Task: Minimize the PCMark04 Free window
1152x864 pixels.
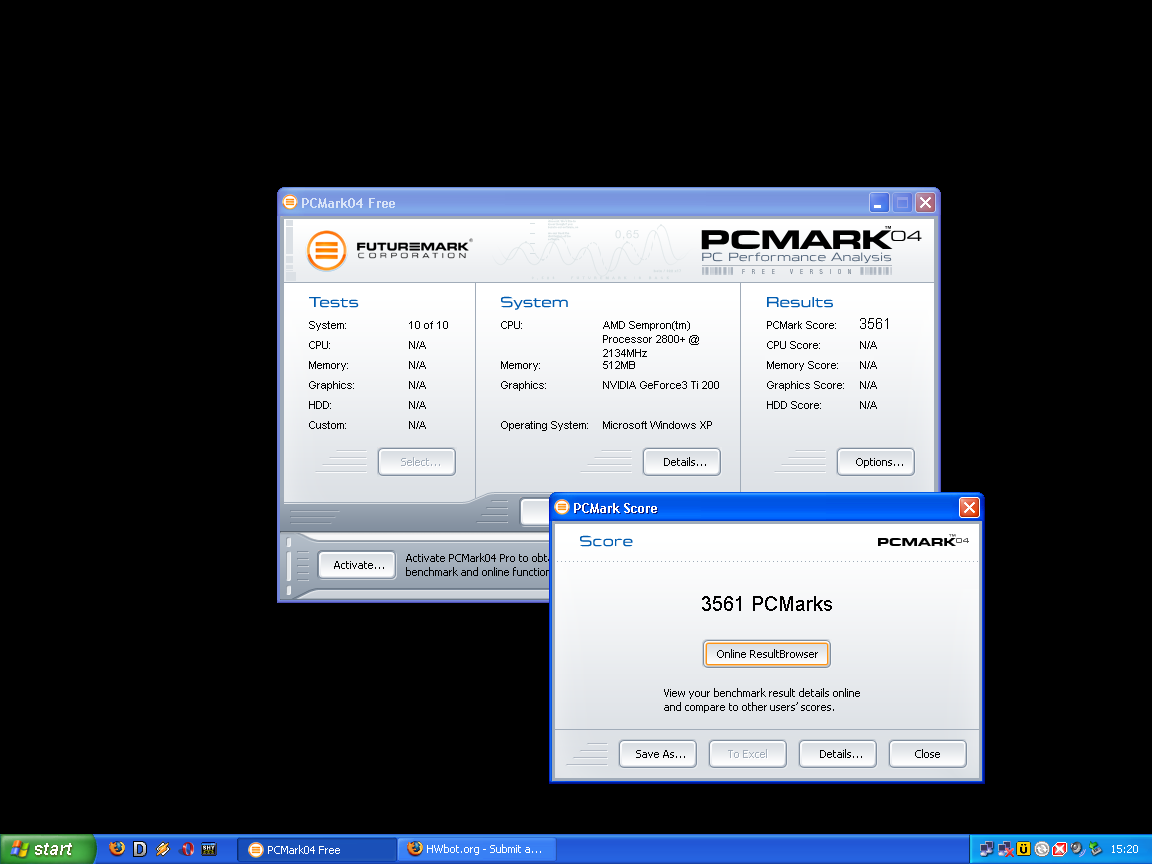Action: pyautogui.click(x=879, y=203)
